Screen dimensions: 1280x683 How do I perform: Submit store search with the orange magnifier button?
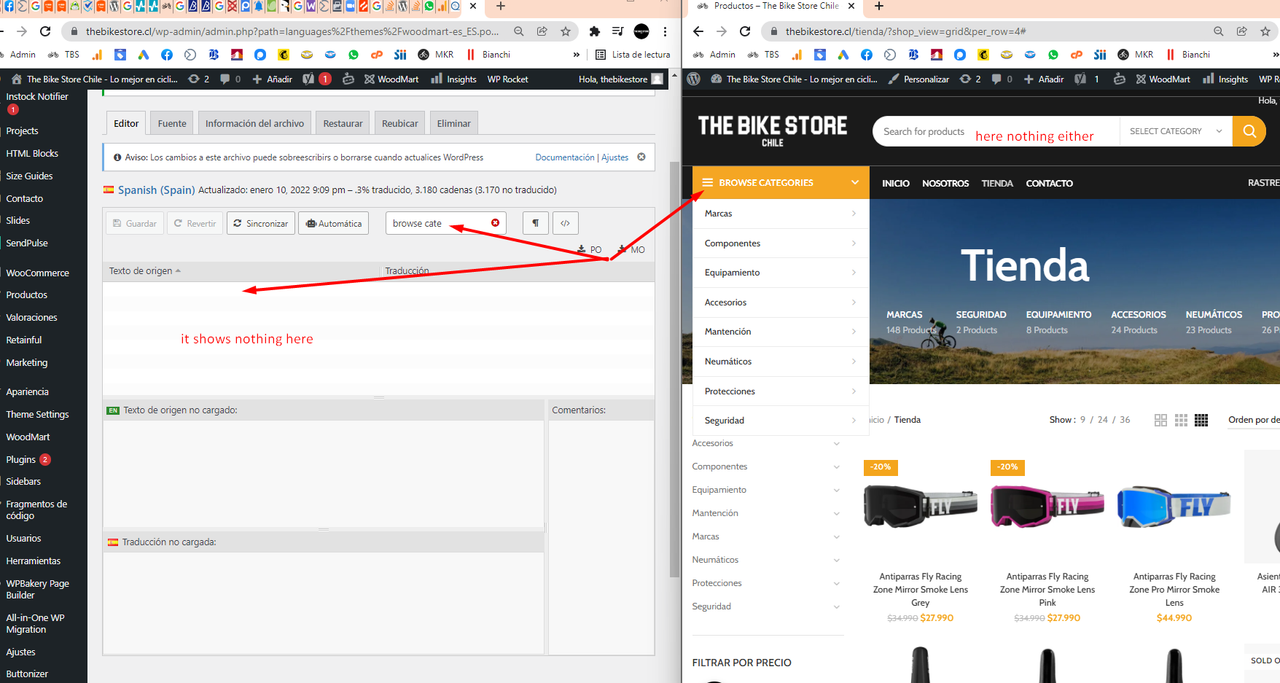(1249, 131)
